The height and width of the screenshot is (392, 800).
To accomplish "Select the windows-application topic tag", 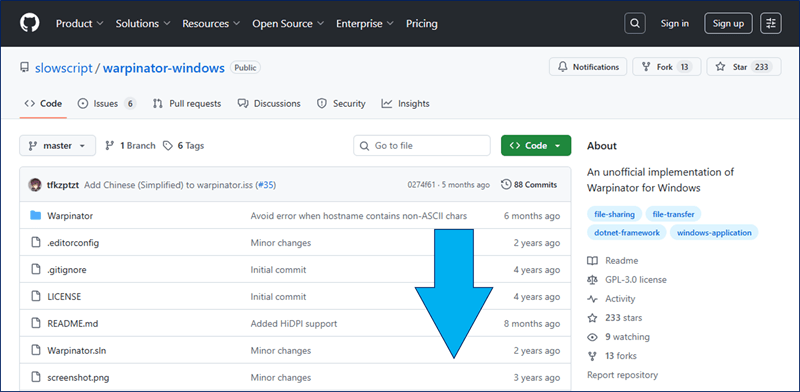I will [x=714, y=233].
